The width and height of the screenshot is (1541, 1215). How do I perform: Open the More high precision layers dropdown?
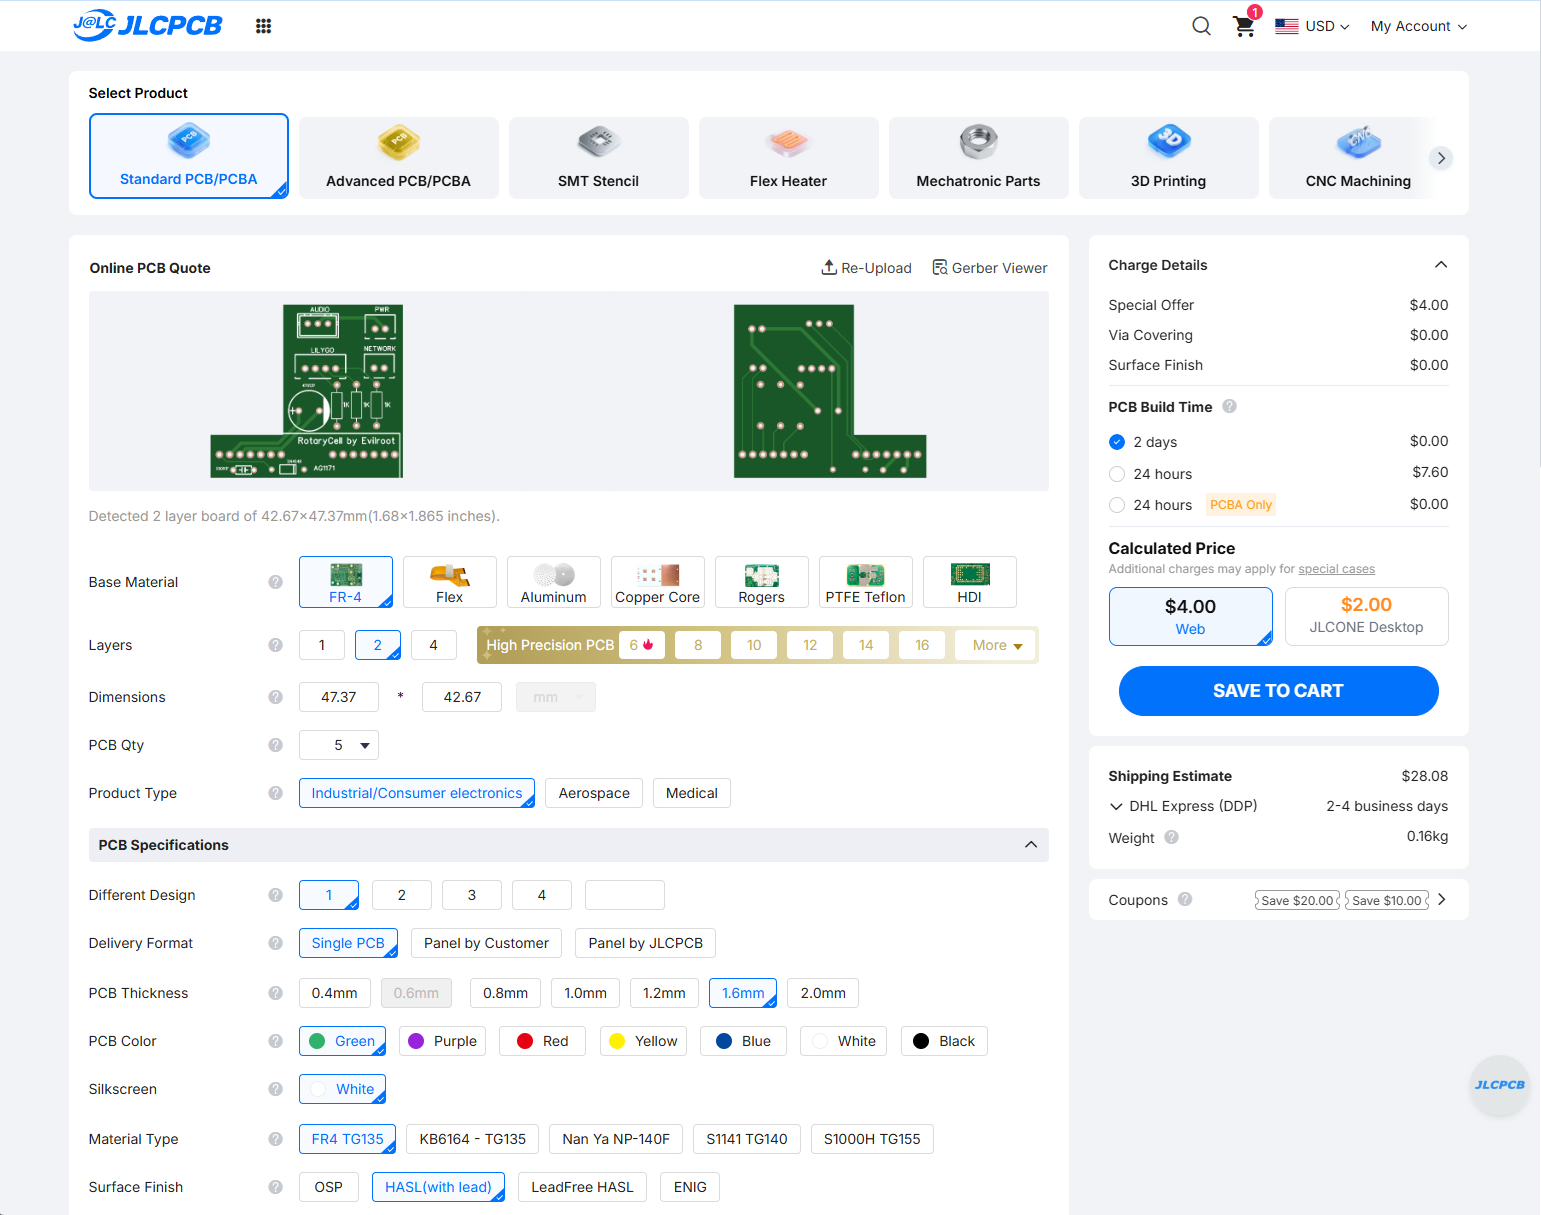(x=997, y=645)
